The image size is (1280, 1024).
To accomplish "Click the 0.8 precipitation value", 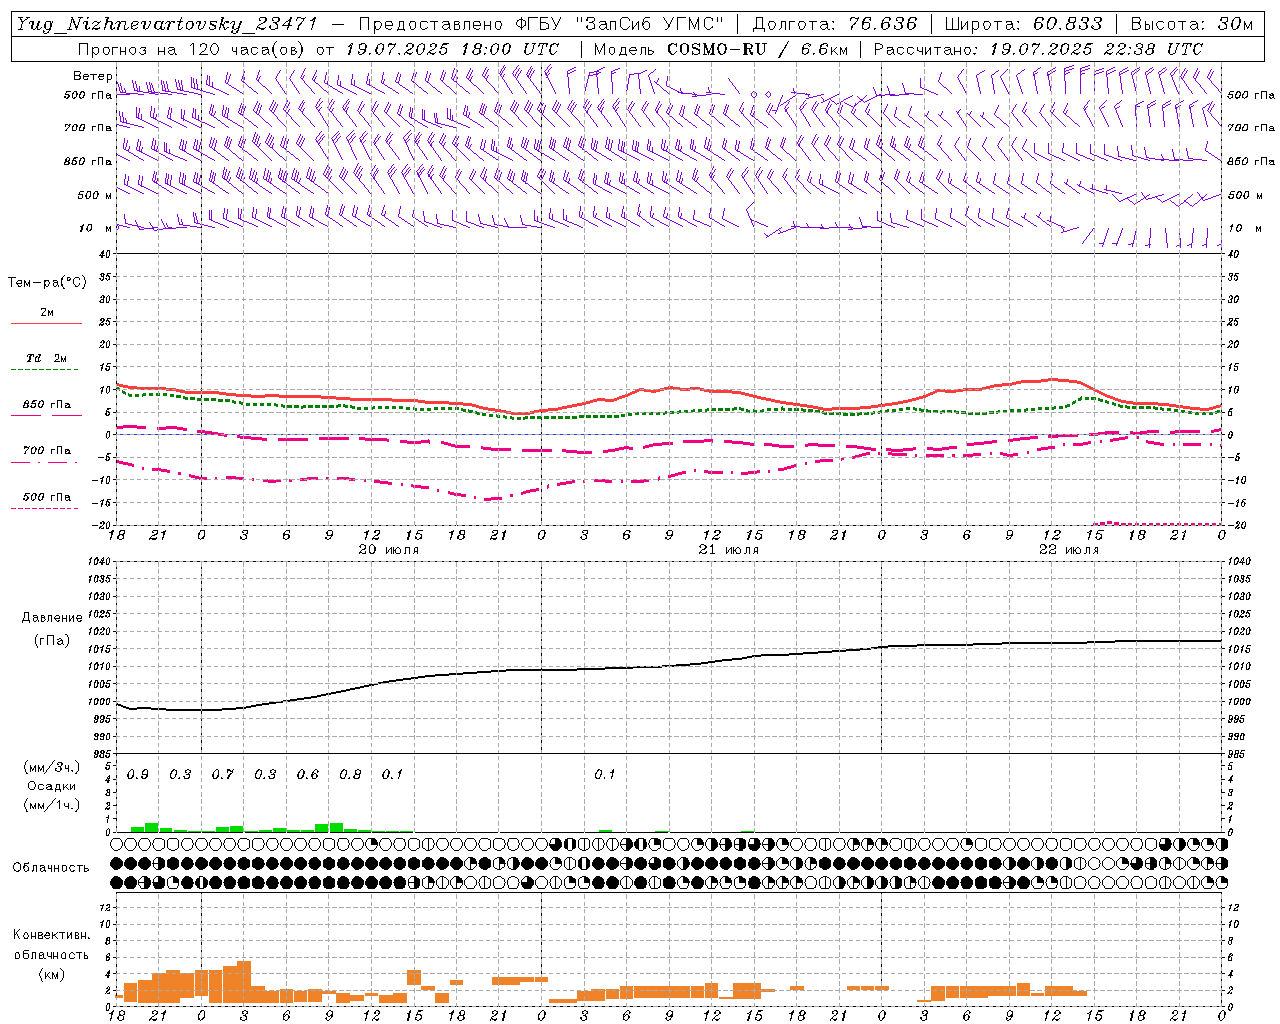I will (350, 774).
